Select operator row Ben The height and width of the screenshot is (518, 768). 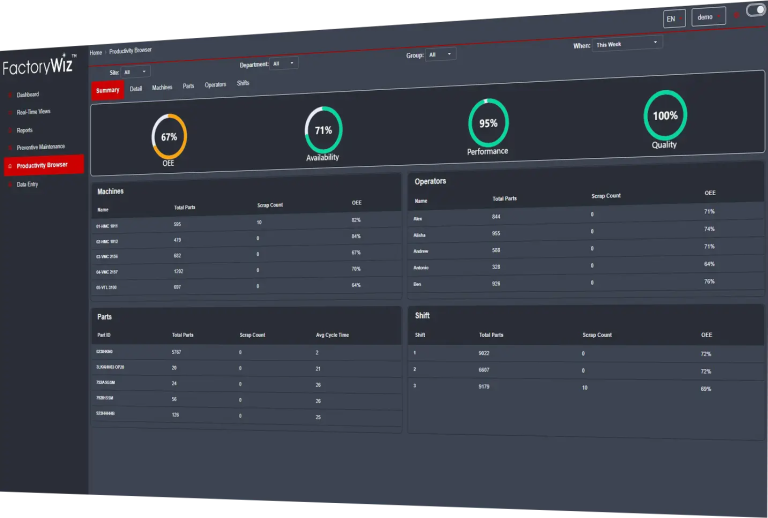[586, 283]
